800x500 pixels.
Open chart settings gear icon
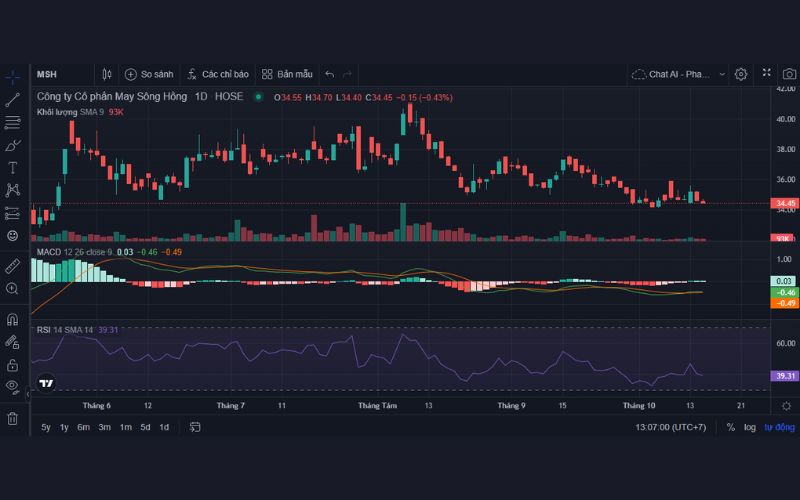[741, 74]
